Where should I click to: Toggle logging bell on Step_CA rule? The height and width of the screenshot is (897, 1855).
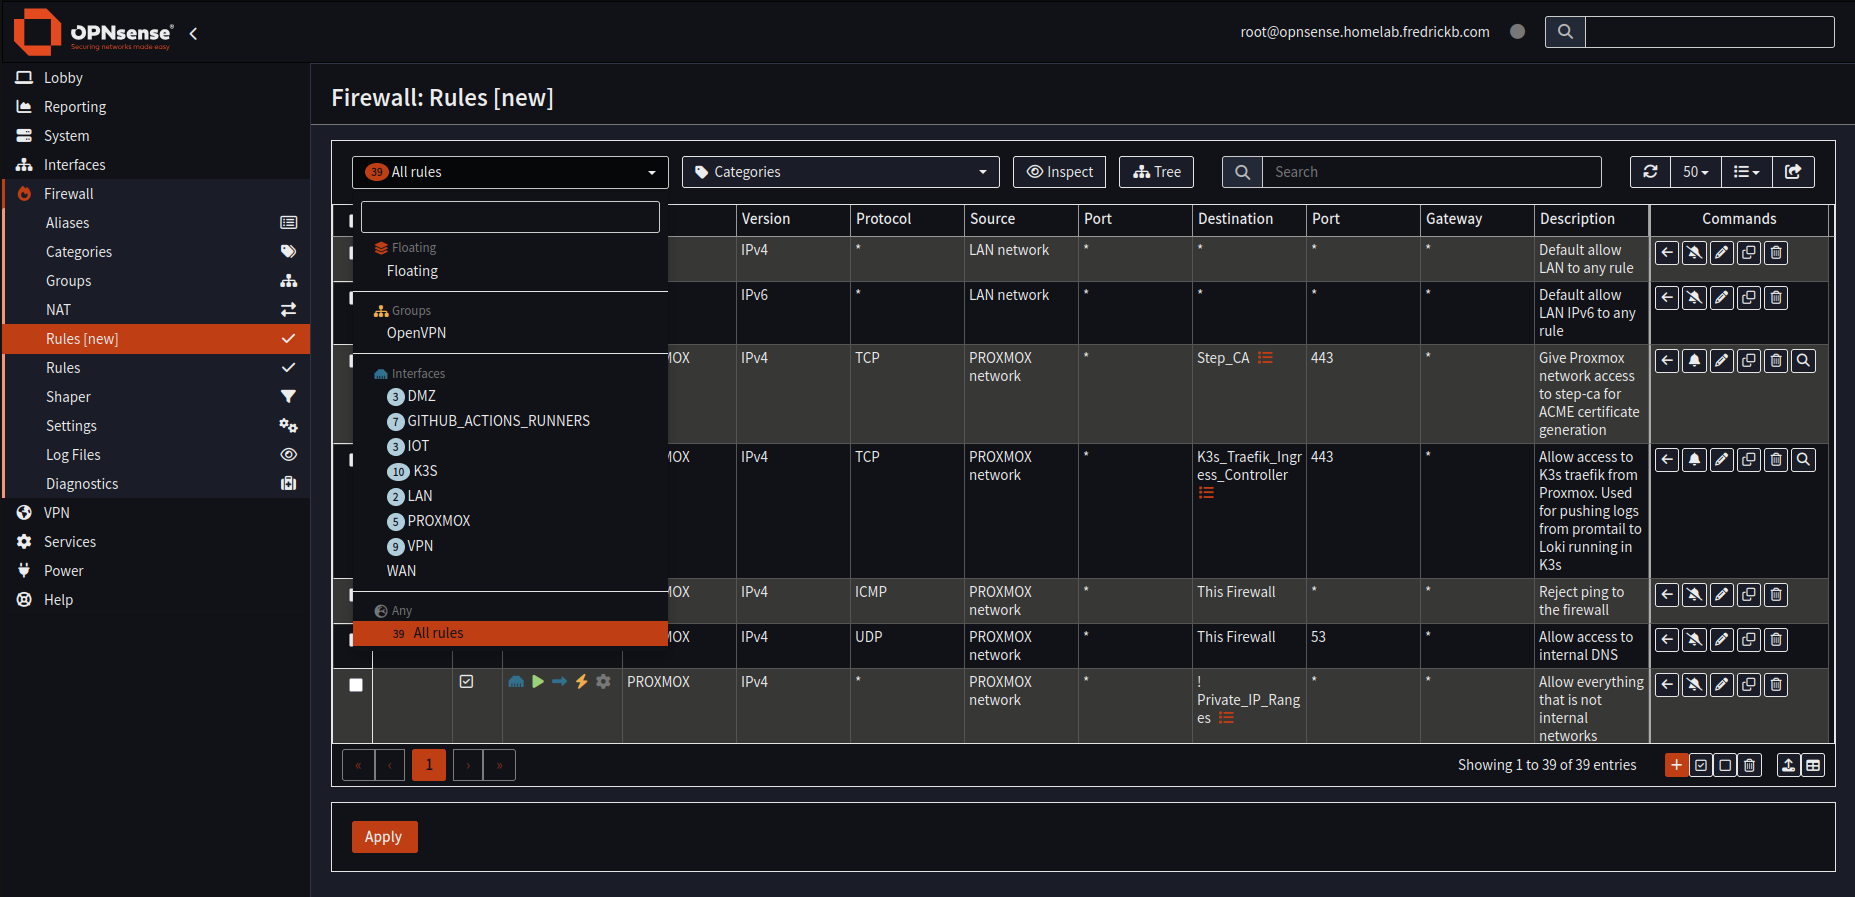tap(1694, 361)
